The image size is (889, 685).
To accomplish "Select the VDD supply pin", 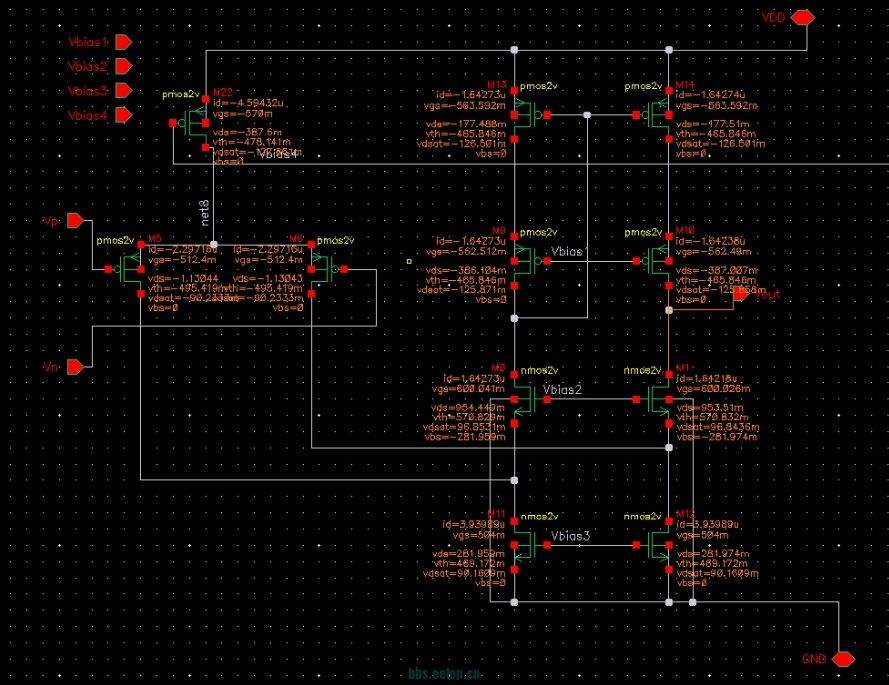I will pyautogui.click(x=803, y=18).
